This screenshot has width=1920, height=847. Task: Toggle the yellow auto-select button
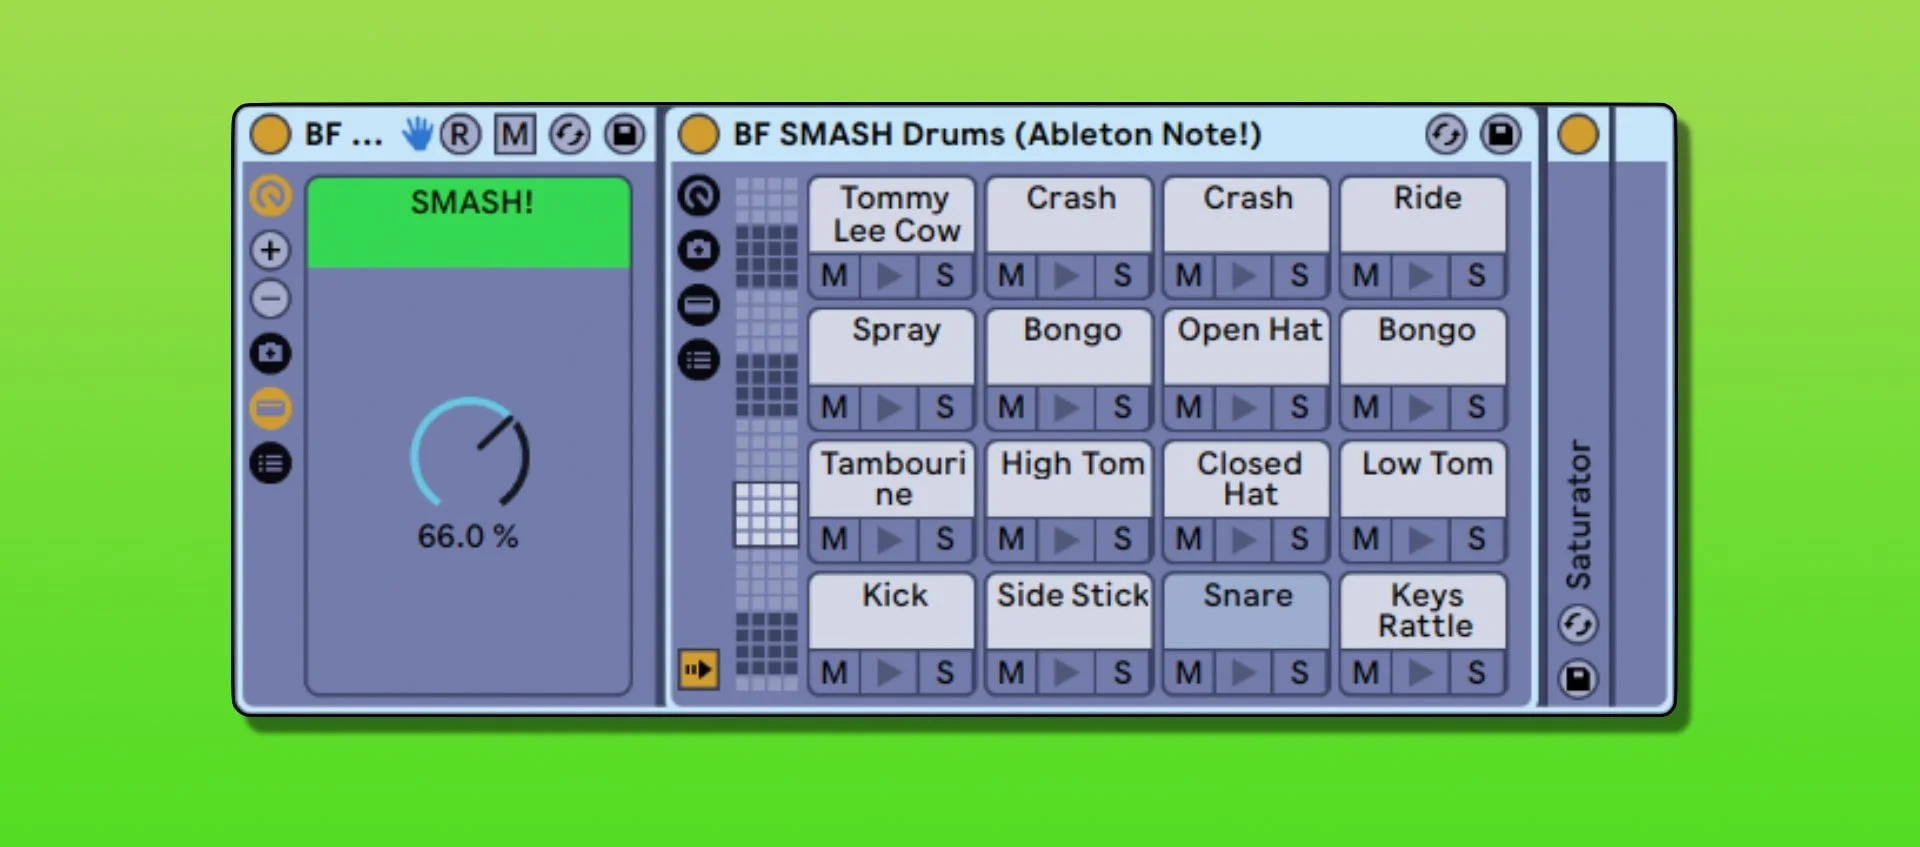pyautogui.click(x=699, y=669)
